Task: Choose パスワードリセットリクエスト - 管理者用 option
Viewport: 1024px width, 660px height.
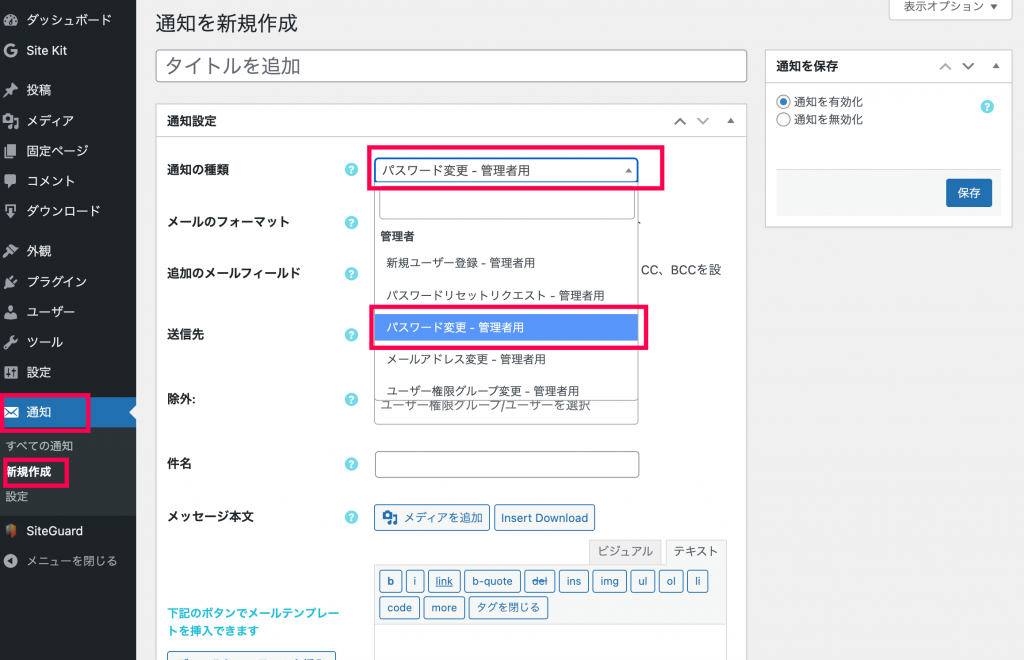Action: pyautogui.click(x=506, y=295)
